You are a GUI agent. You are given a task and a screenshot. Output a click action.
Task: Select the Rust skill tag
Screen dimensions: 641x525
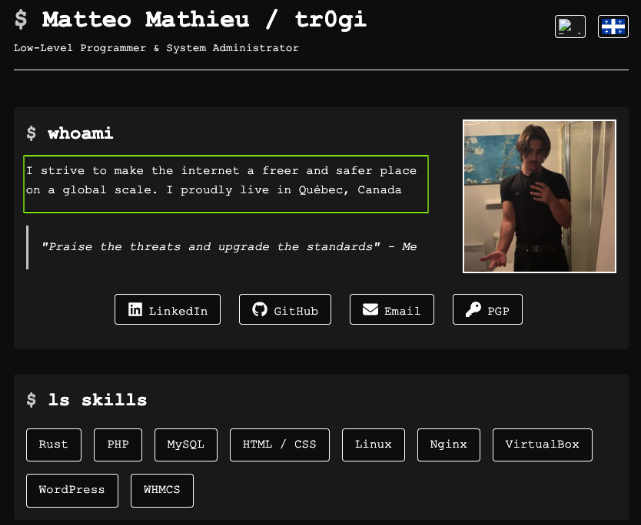coord(54,445)
